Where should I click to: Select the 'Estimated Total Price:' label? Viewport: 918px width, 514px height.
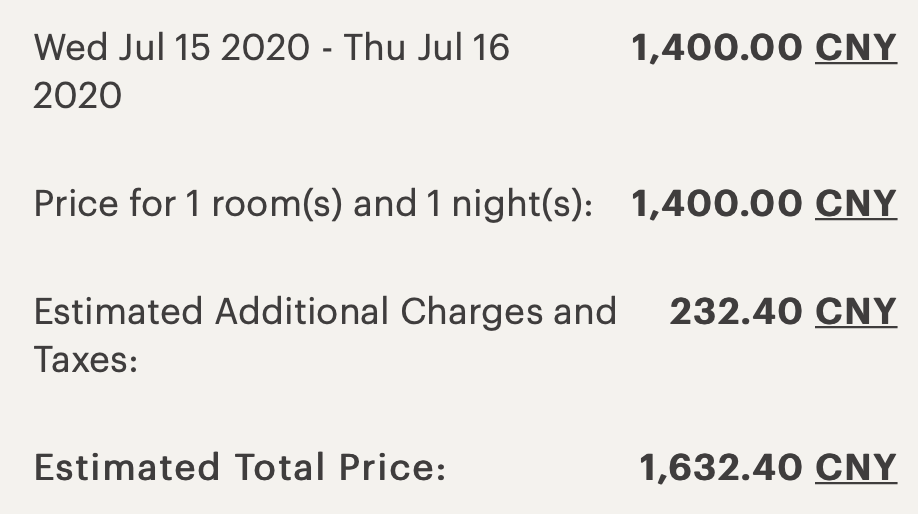click(x=240, y=467)
